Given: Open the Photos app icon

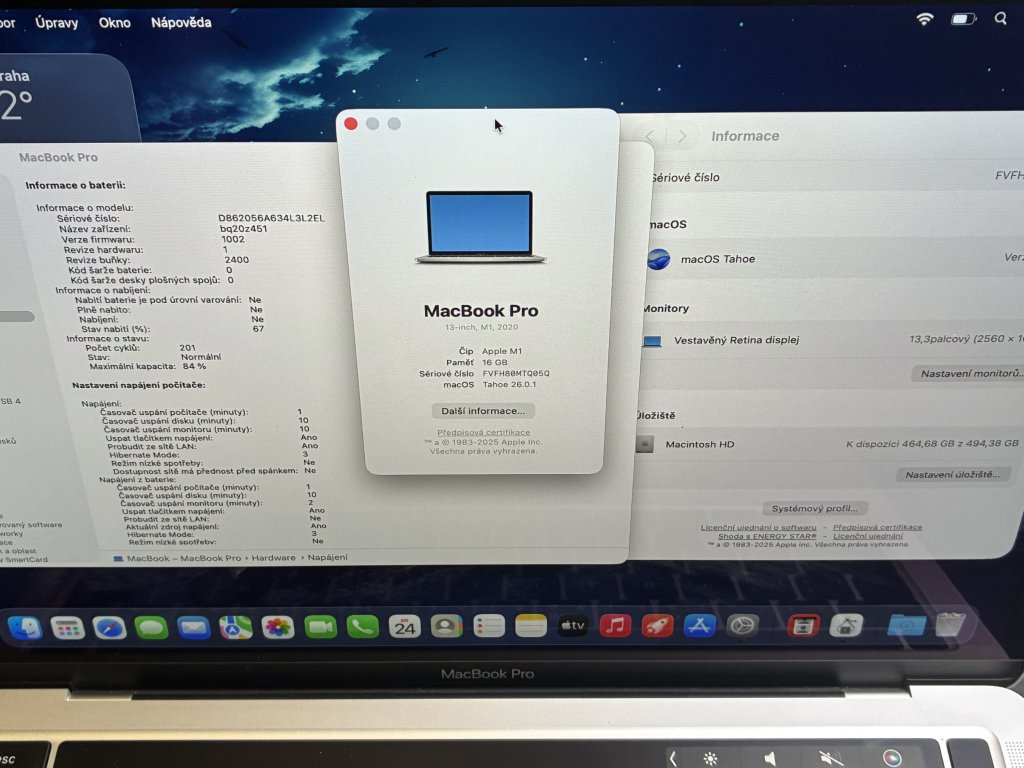Looking at the screenshot, I should pyautogui.click(x=277, y=627).
